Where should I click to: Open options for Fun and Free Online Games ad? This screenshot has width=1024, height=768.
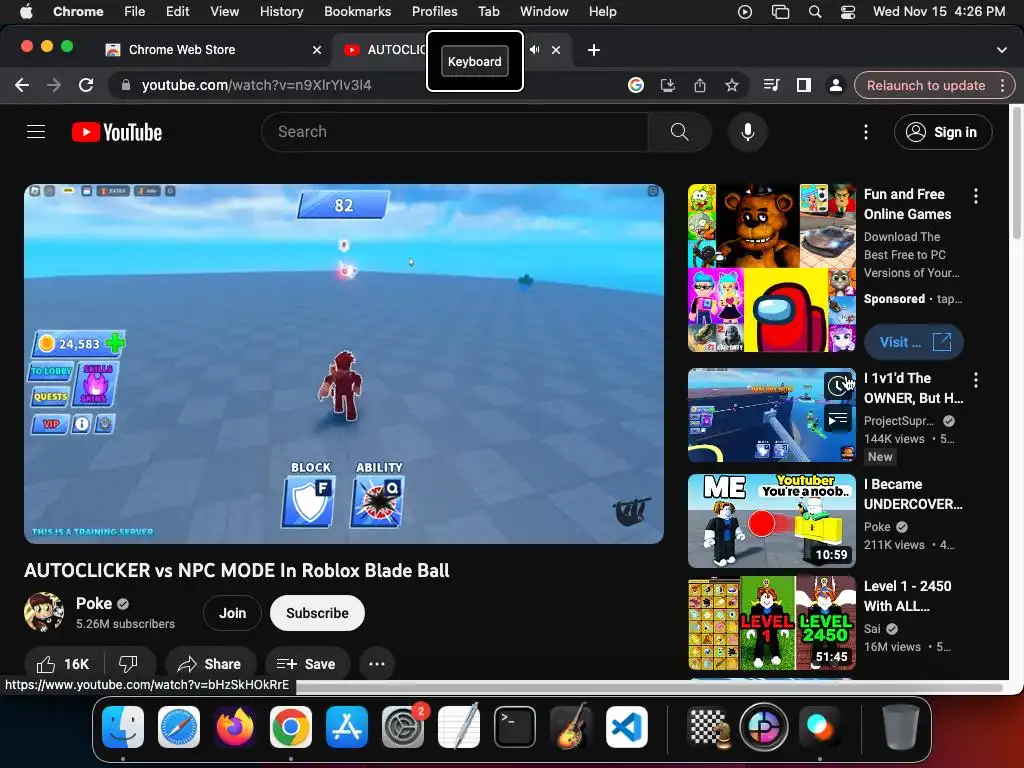point(976,196)
